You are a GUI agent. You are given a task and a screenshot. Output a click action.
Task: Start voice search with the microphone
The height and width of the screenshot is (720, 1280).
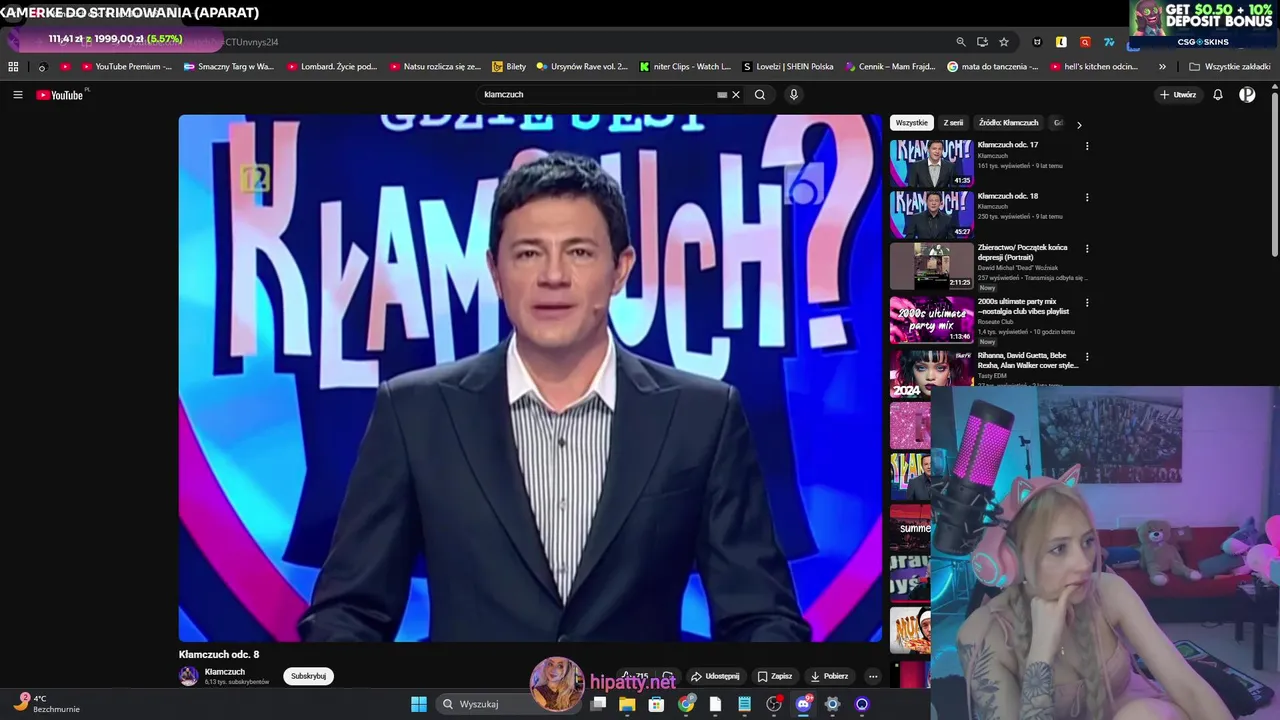794,95
